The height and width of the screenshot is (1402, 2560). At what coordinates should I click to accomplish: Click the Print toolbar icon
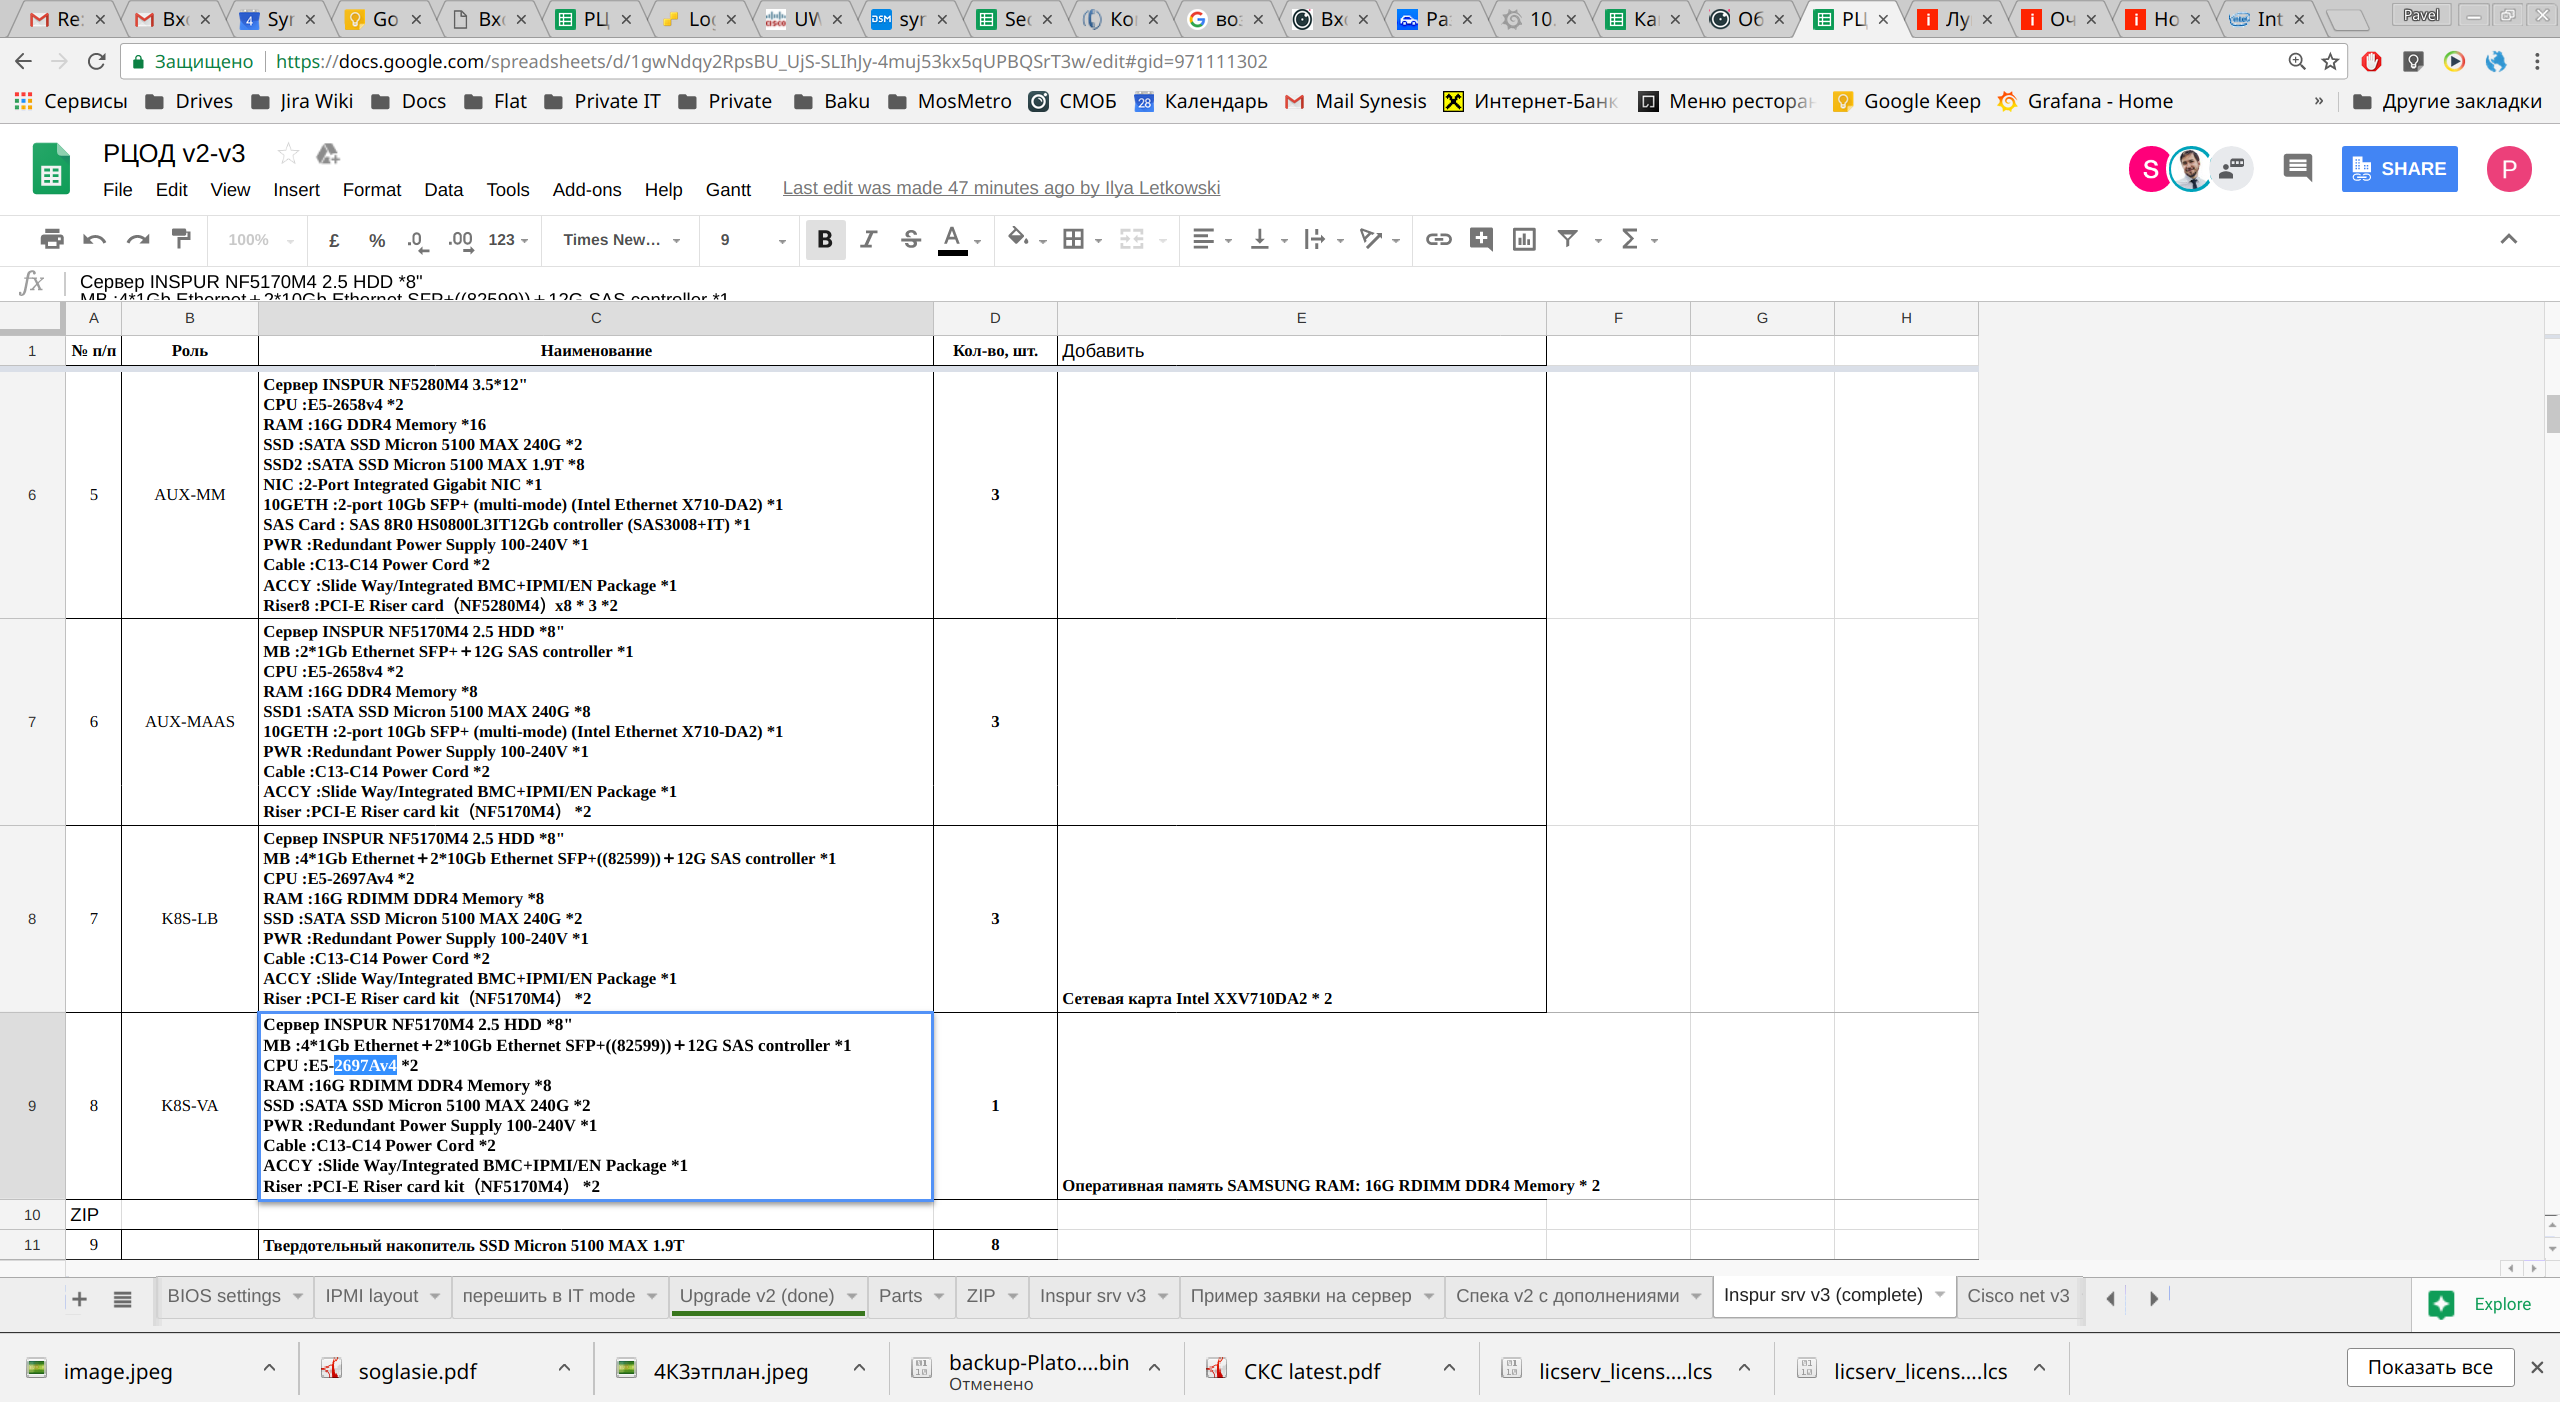click(52, 239)
